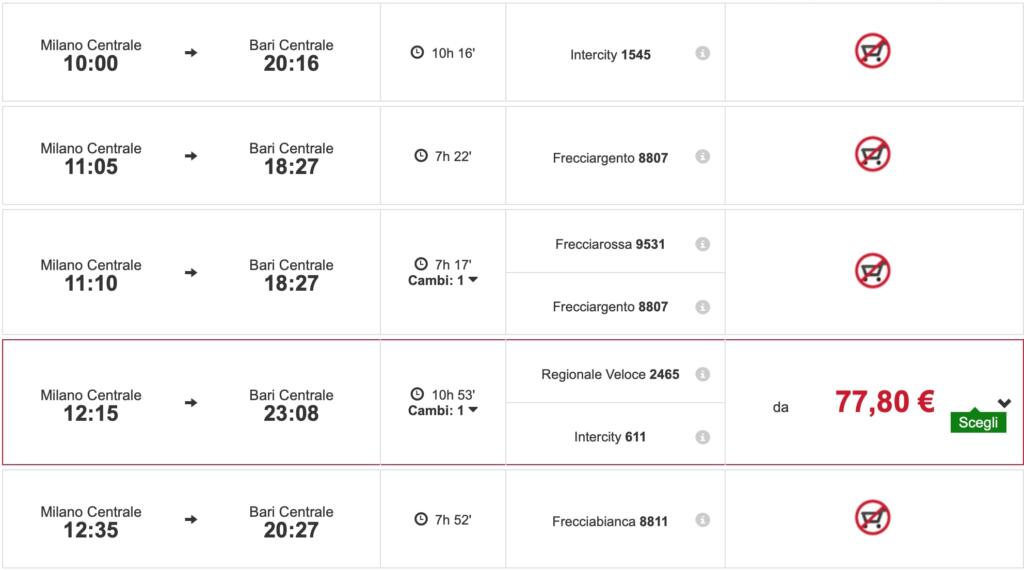This screenshot has width=1024, height=570.
Task: Click unavailable cart icon for 11:05 train
Action: (x=872, y=154)
